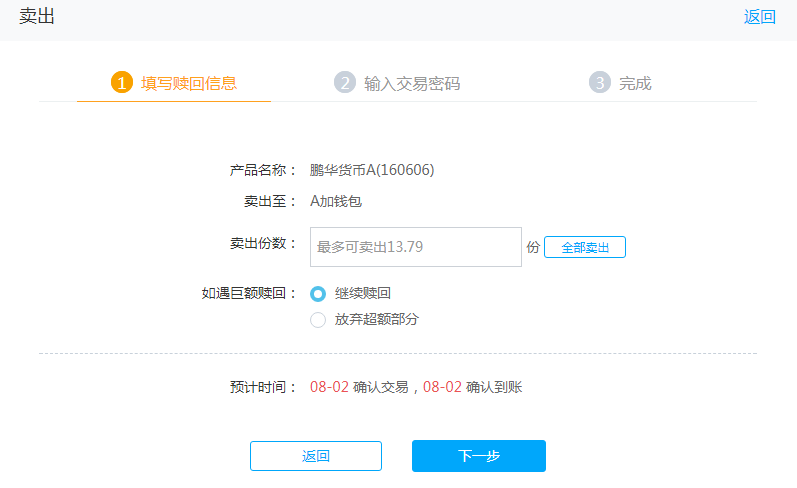Select the 完成 step label

(635, 83)
